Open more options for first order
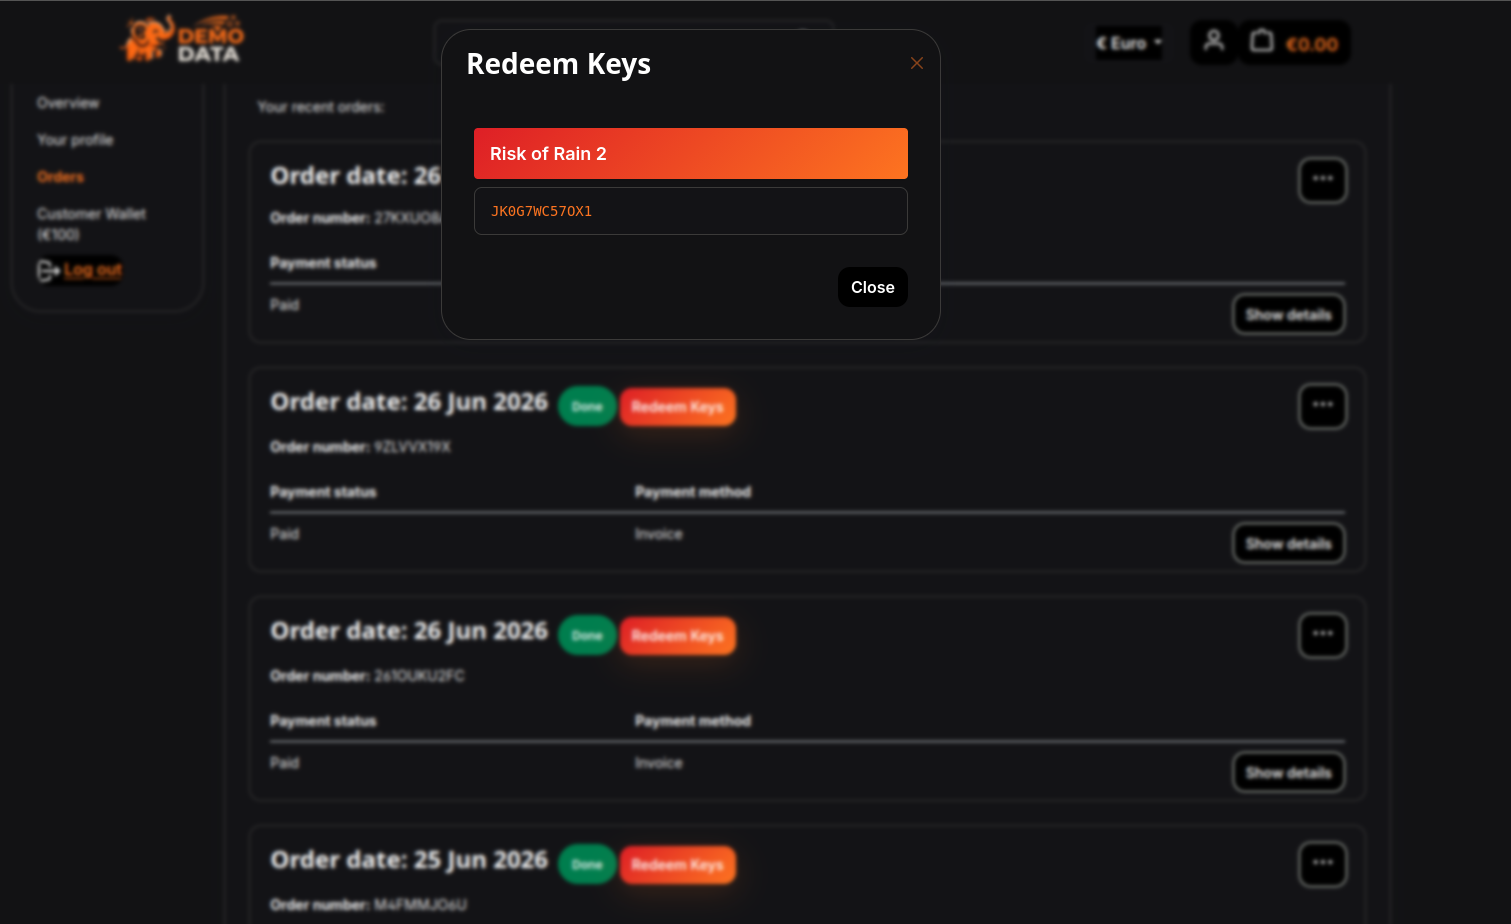Image resolution: width=1511 pixels, height=924 pixels. pos(1323,180)
